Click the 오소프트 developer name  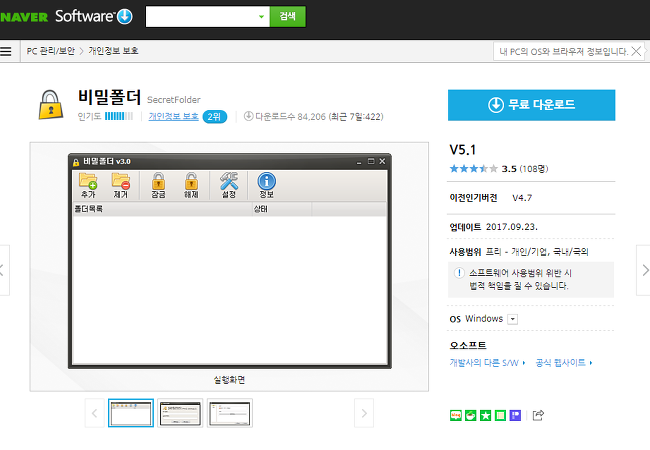click(468, 345)
